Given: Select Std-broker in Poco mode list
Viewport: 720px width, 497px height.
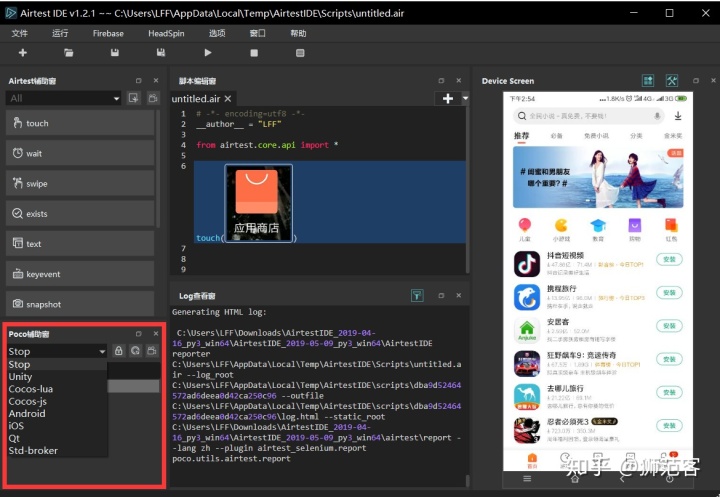Looking at the screenshot, I should (x=56, y=451).
